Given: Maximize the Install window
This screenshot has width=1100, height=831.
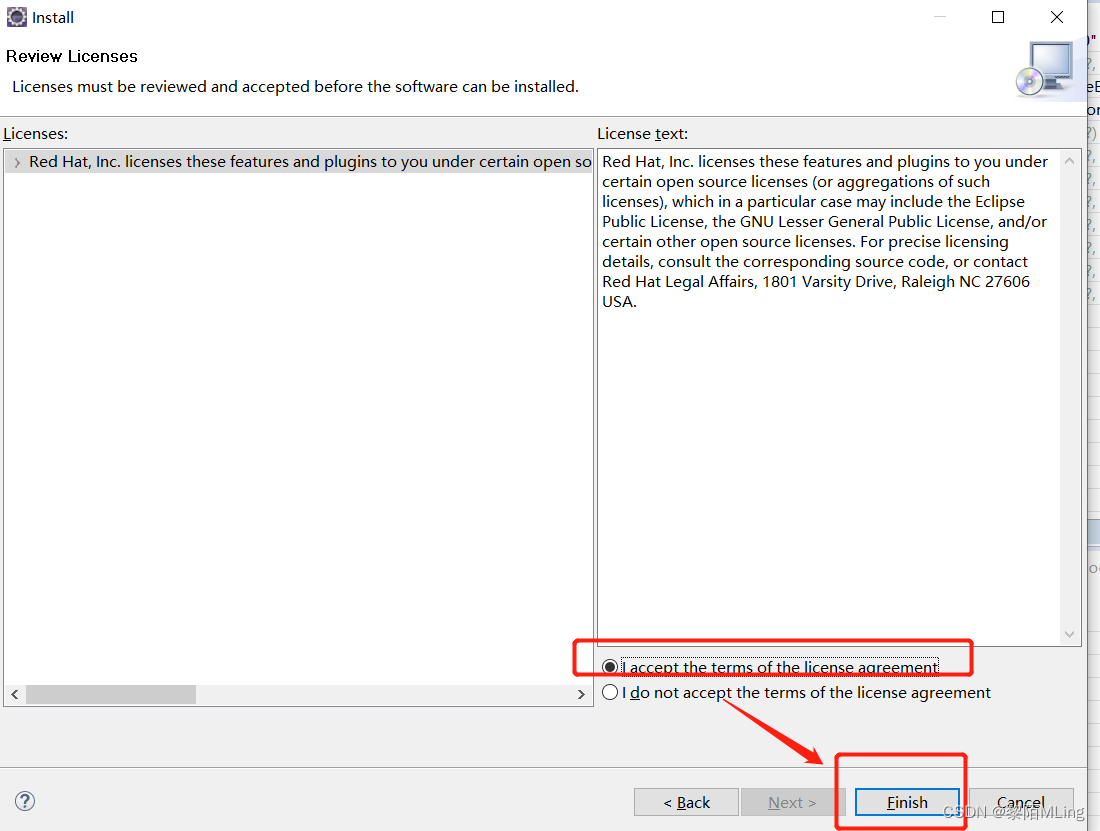Looking at the screenshot, I should (998, 17).
